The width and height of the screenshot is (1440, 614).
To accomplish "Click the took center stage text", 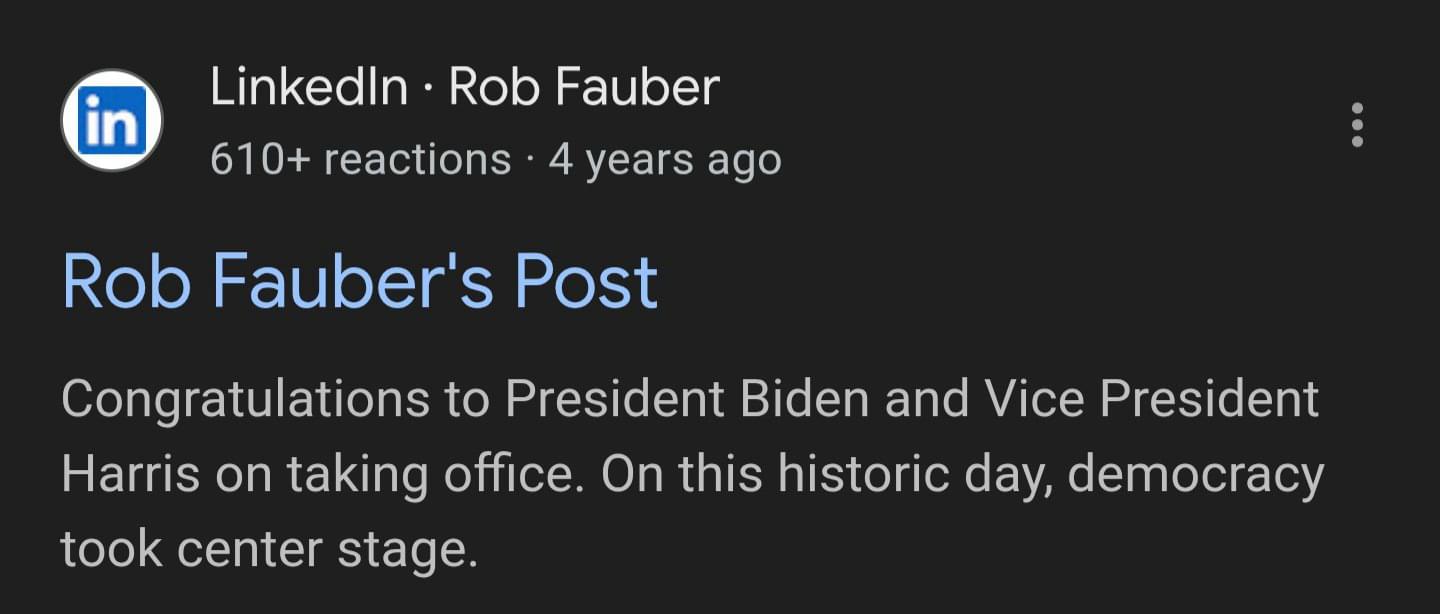I will pyautogui.click(x=270, y=549).
